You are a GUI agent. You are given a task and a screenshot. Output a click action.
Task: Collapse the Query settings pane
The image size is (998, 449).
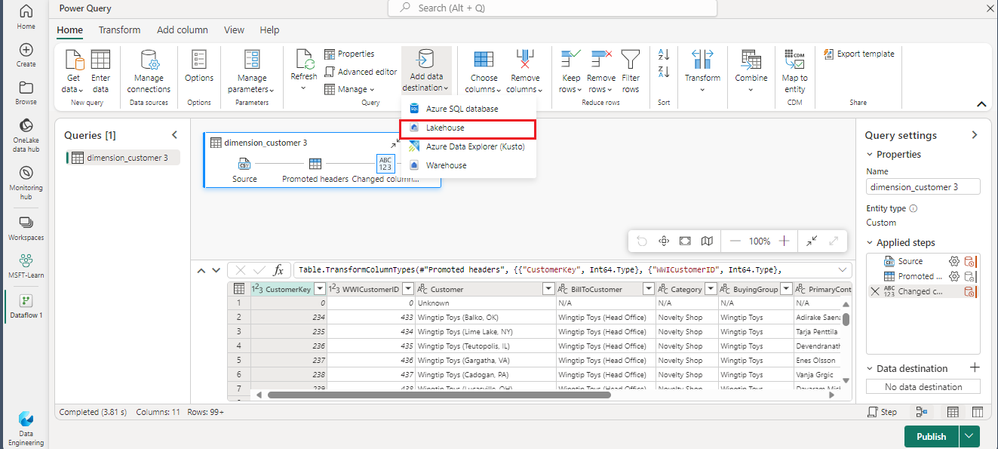[974, 135]
